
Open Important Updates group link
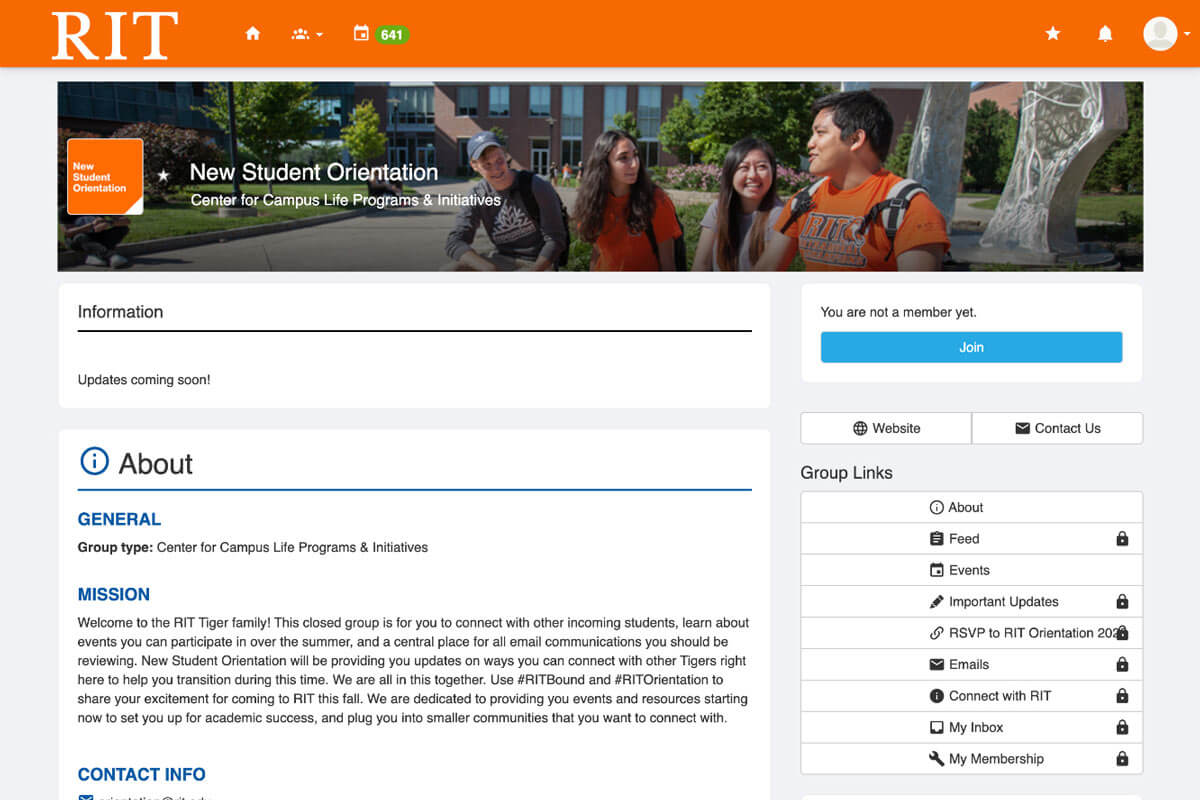(971, 602)
